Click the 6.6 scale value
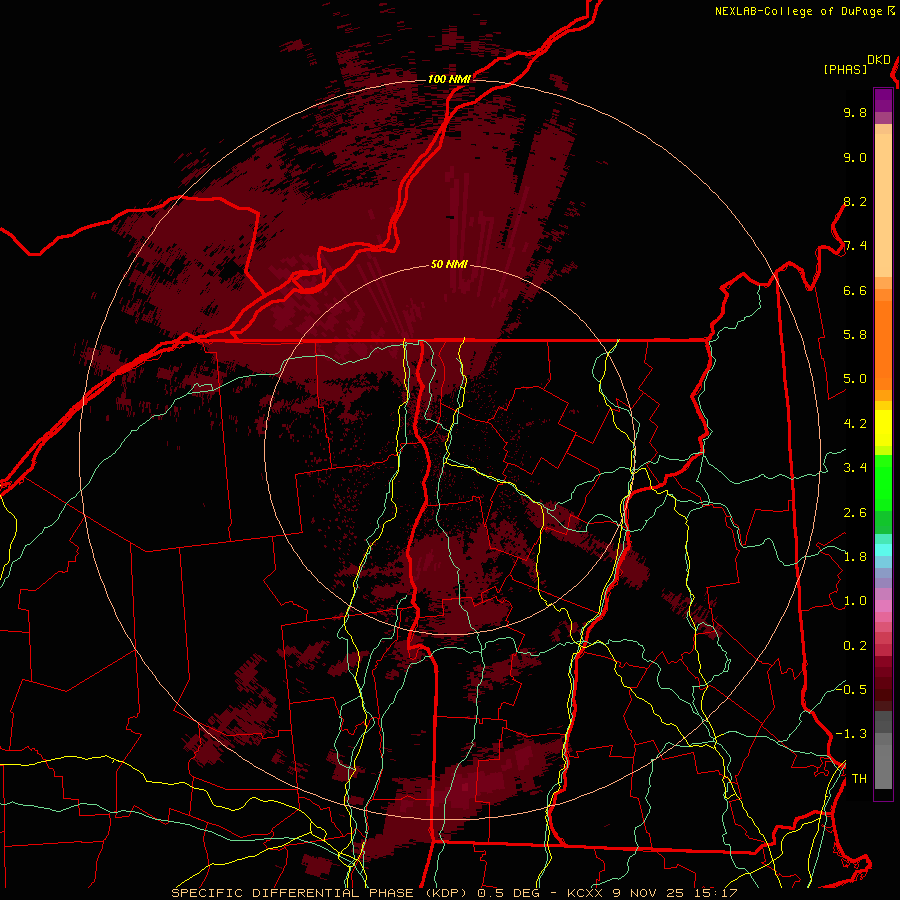Image resolution: width=900 pixels, height=900 pixels. (x=855, y=290)
